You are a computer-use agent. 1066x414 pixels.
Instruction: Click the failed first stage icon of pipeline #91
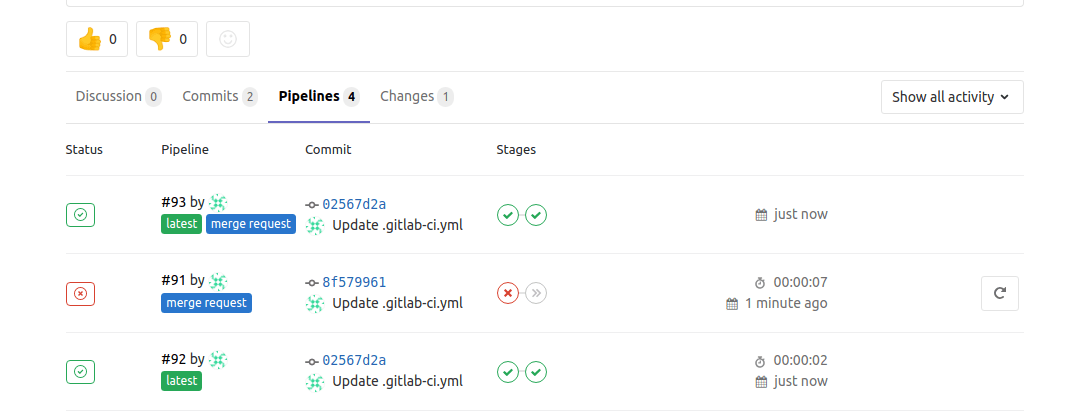pyautogui.click(x=508, y=293)
